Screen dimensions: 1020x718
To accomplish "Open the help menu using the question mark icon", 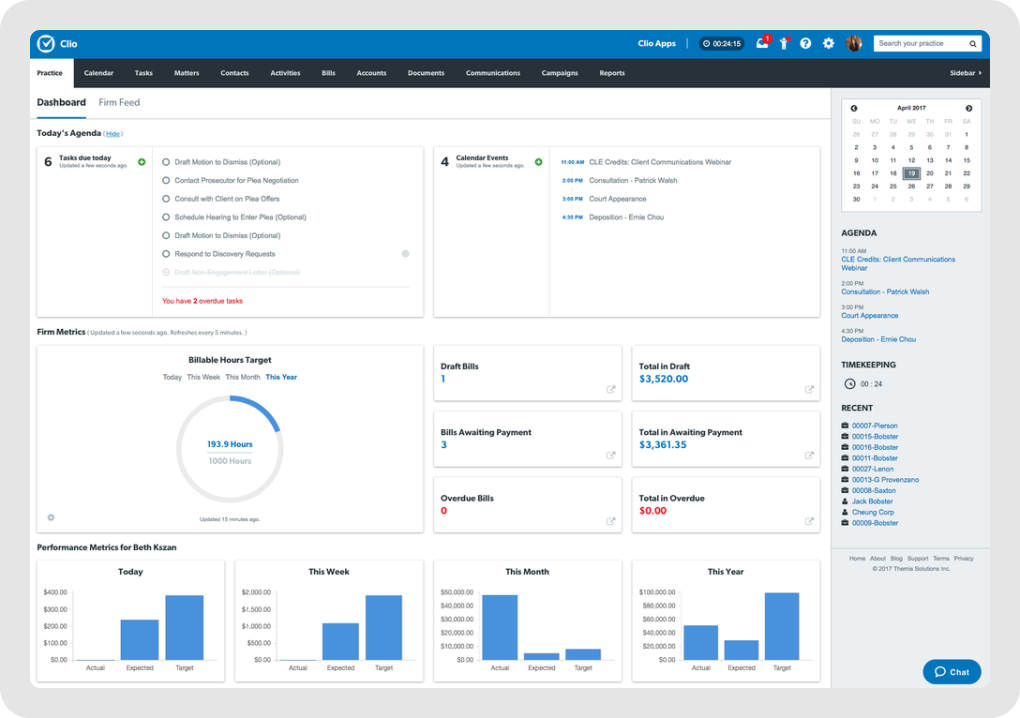I will coord(805,43).
